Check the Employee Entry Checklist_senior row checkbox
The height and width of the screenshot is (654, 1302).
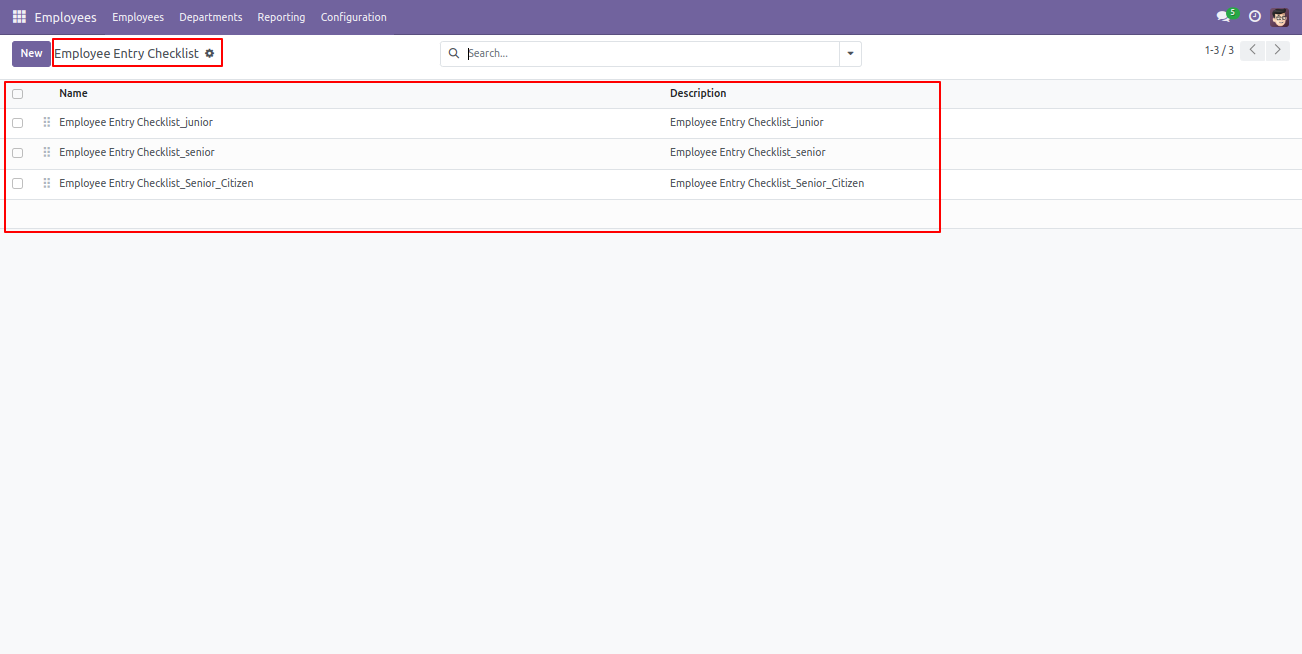pyautogui.click(x=17, y=153)
